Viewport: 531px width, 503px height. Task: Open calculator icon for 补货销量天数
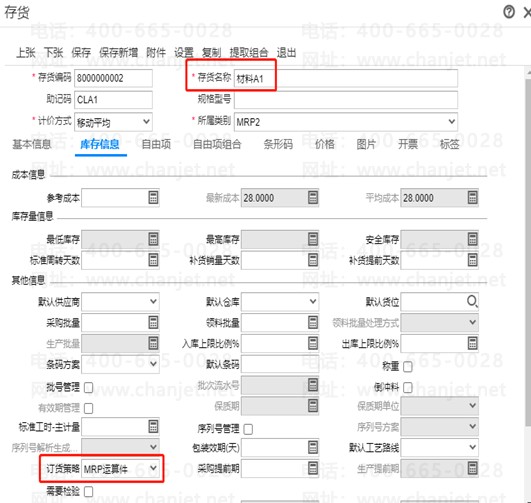pos(313,260)
